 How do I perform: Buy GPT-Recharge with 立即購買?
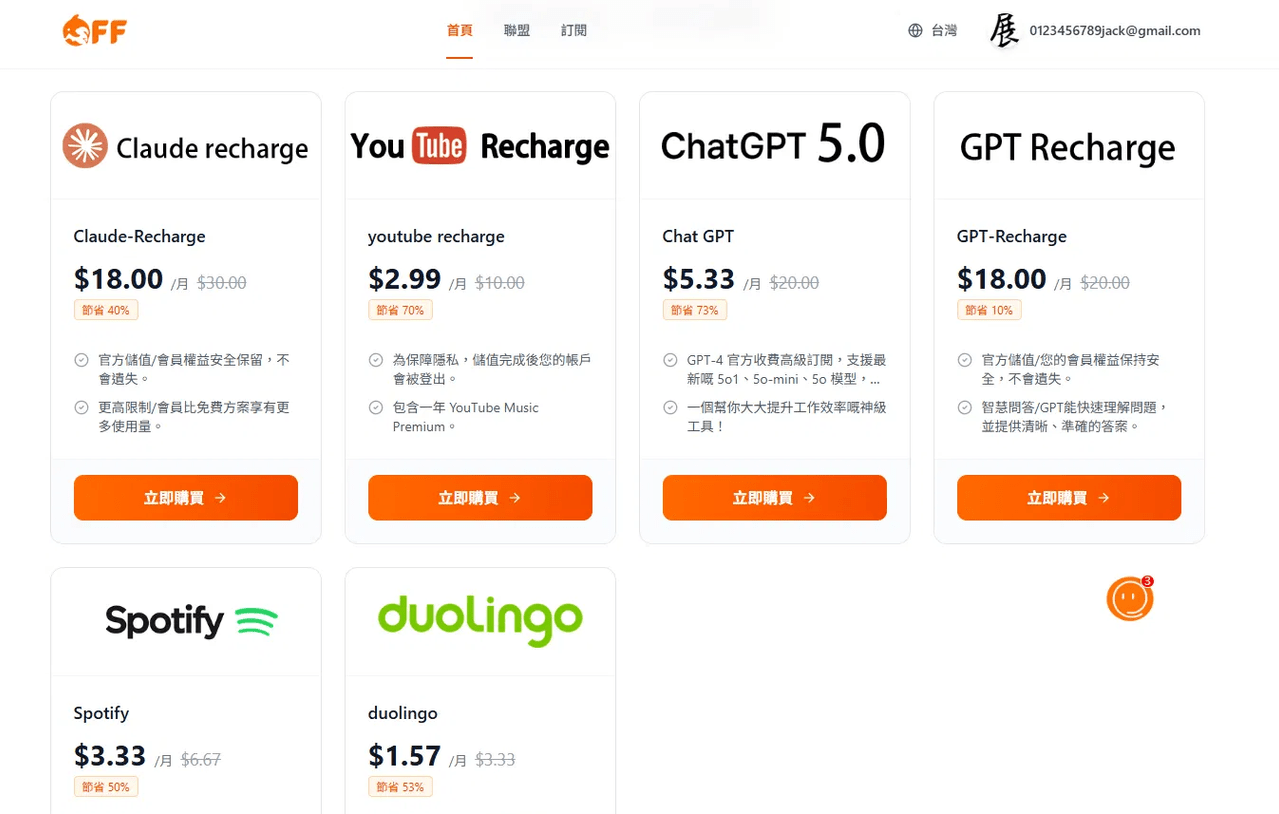click(x=1069, y=498)
